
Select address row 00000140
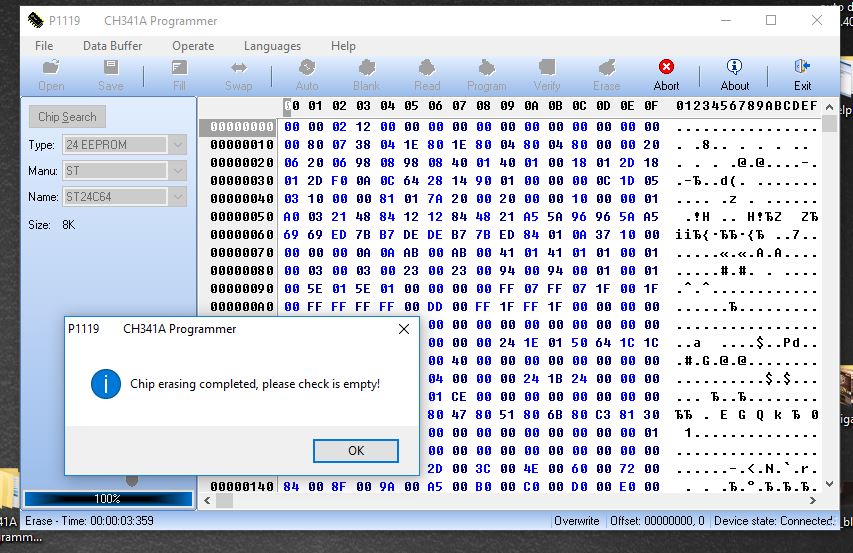point(242,487)
